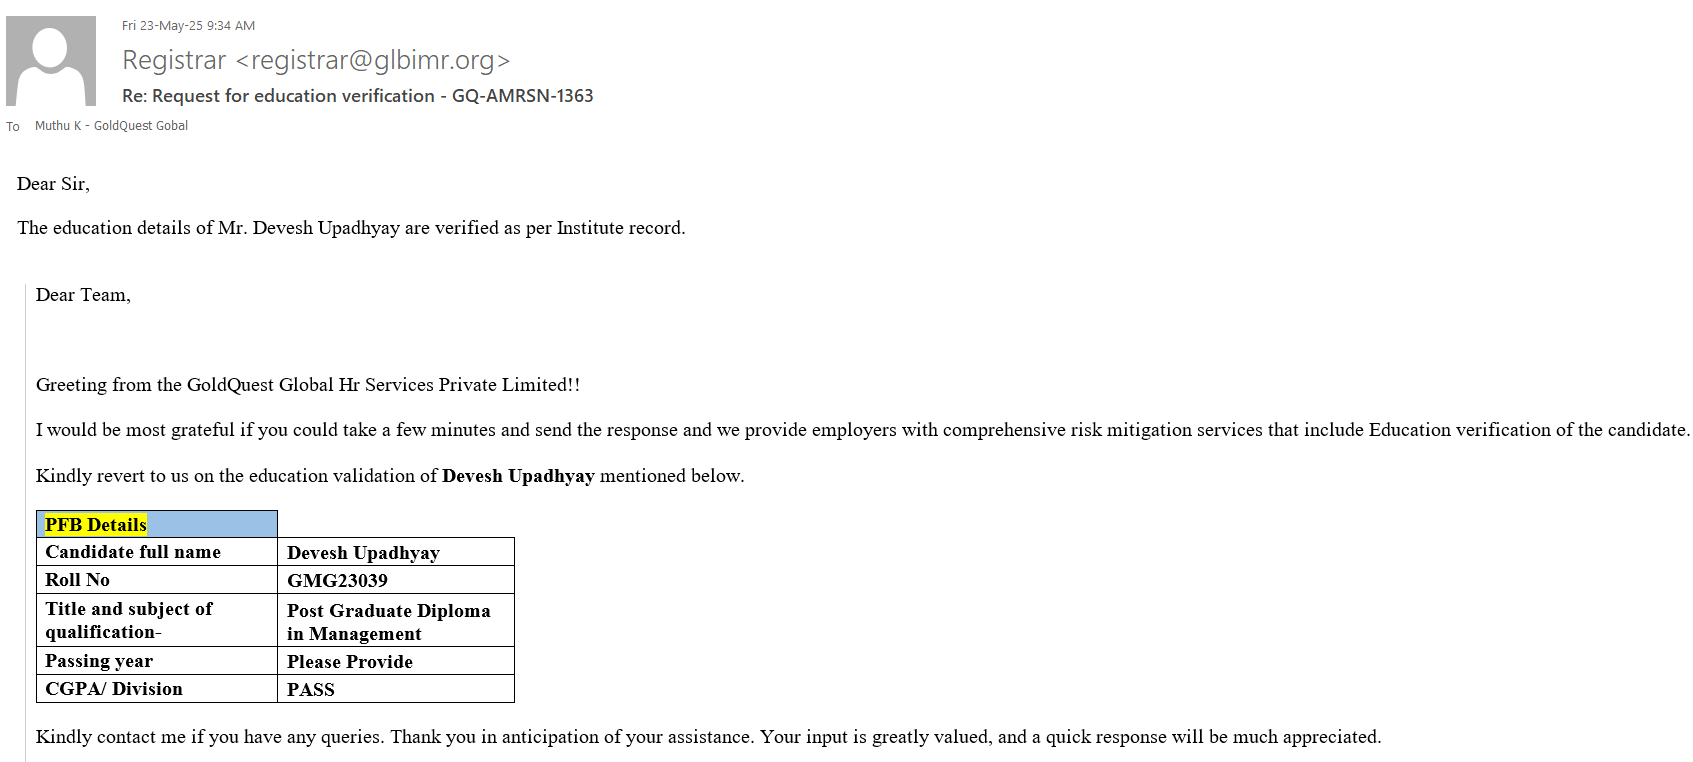Click the Roll No label cell
Screen dimensions: 1693x762
click(78, 580)
